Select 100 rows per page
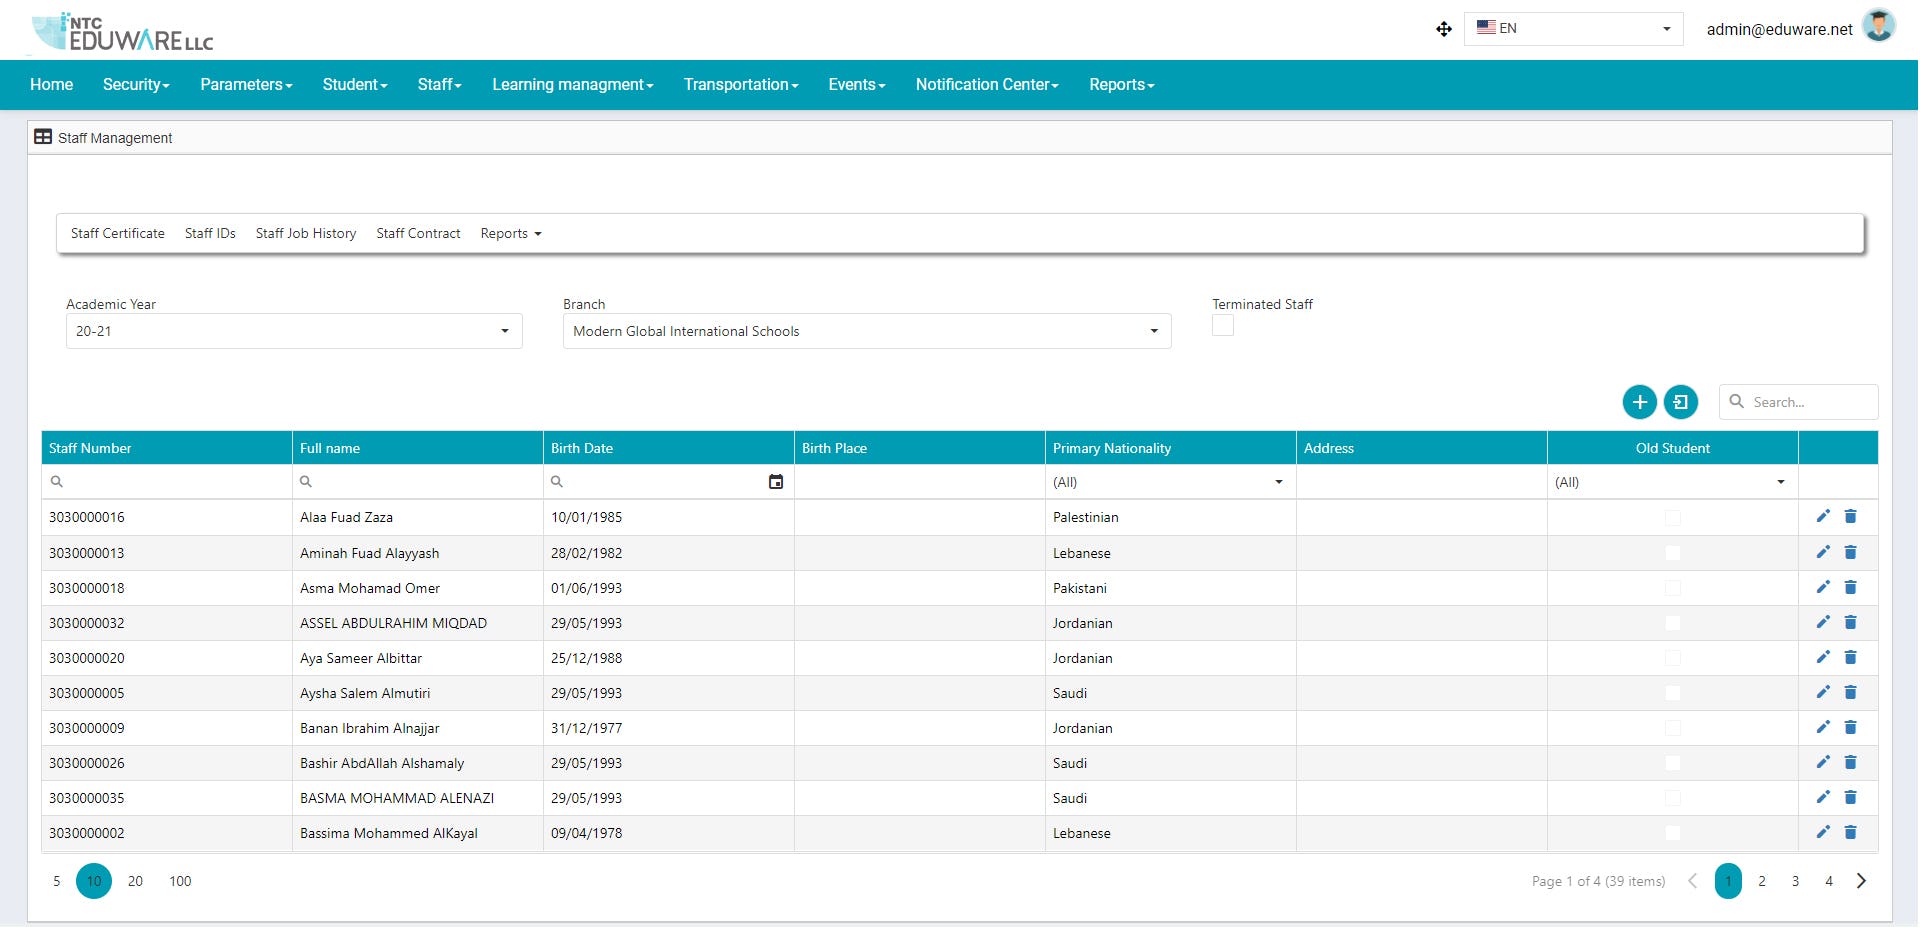The width and height of the screenshot is (1920, 937). coord(180,881)
